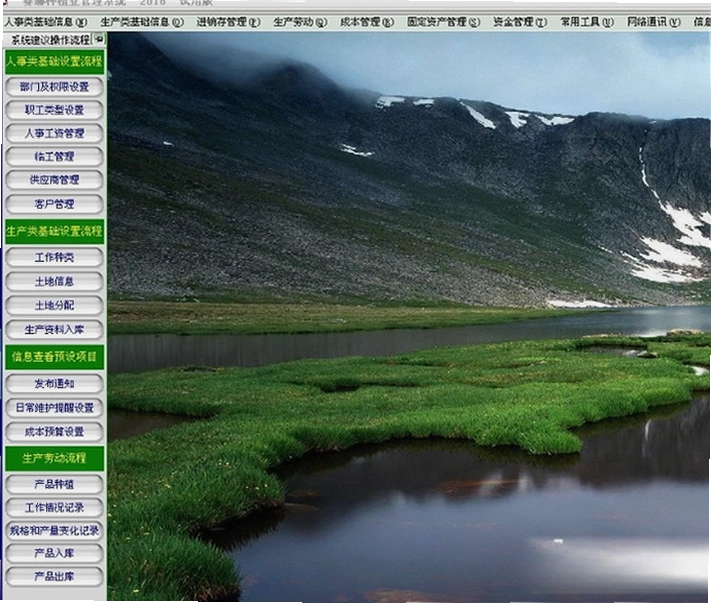Open 发布通知 in the sidebar

[x=54, y=384]
